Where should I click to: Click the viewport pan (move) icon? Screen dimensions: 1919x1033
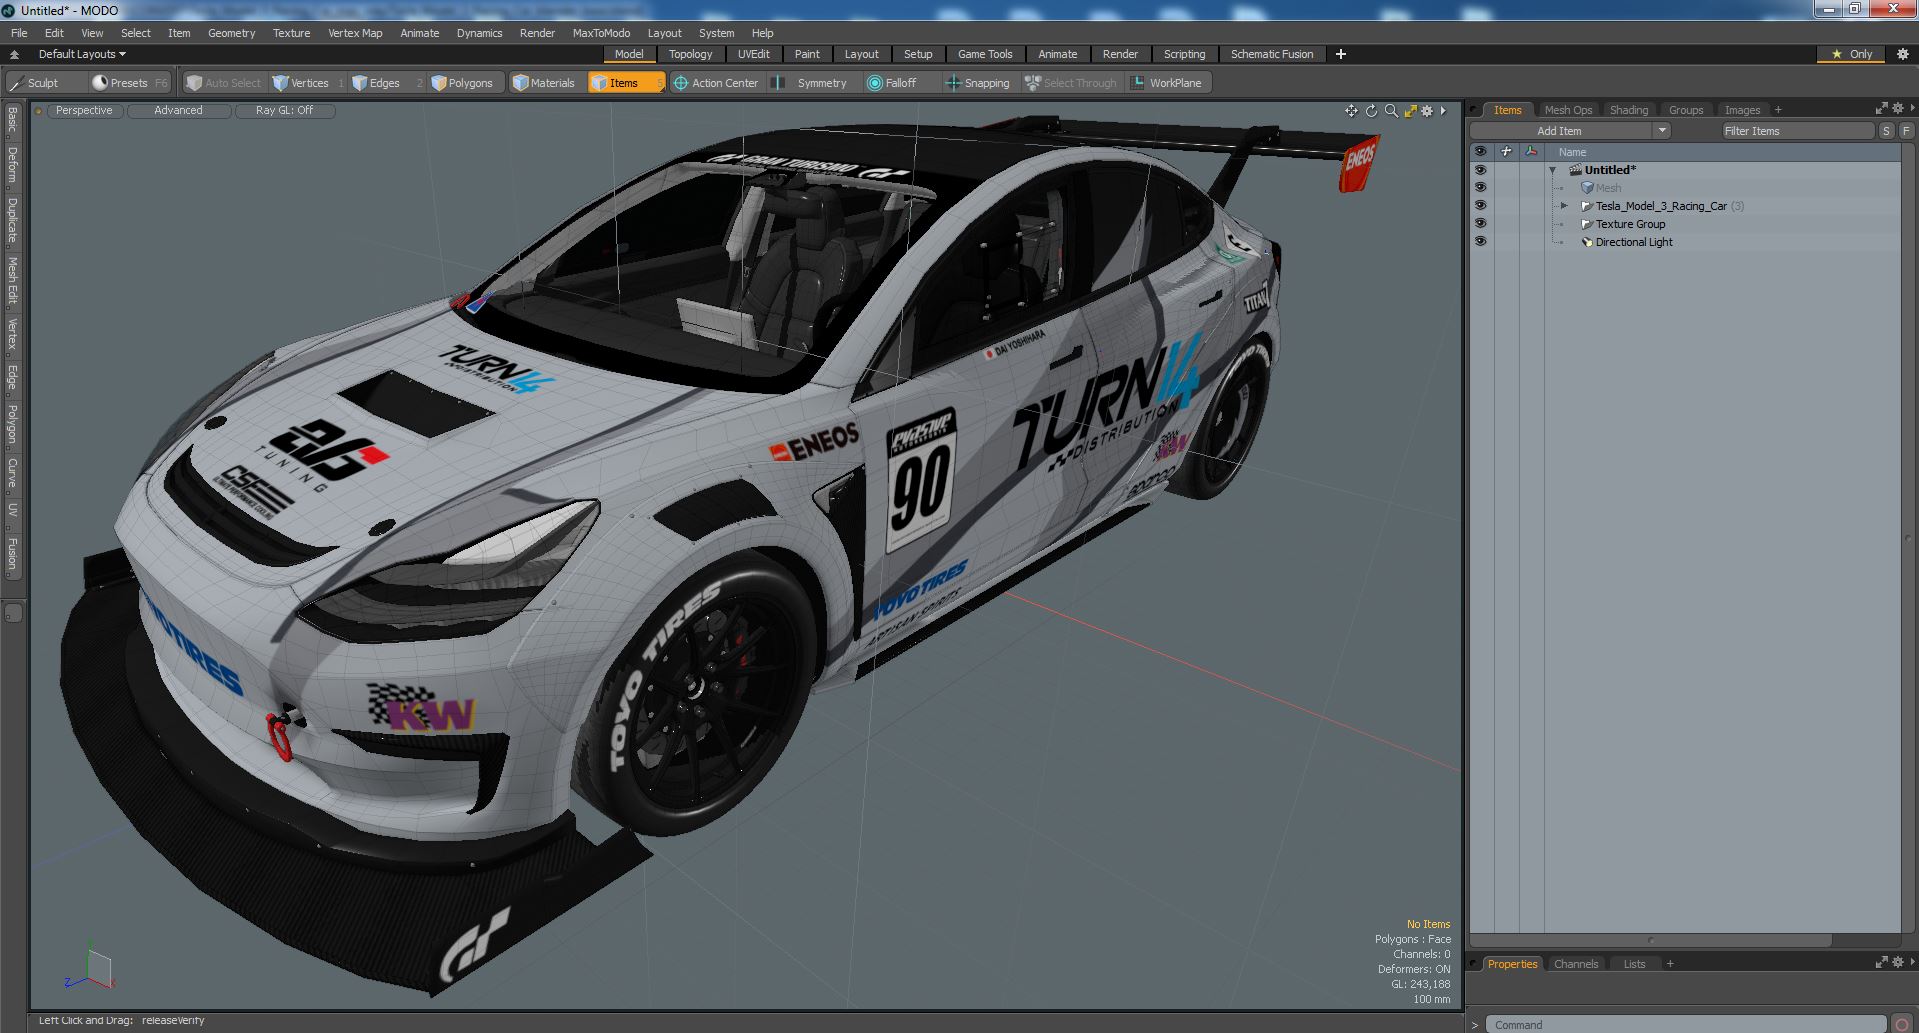(x=1351, y=111)
